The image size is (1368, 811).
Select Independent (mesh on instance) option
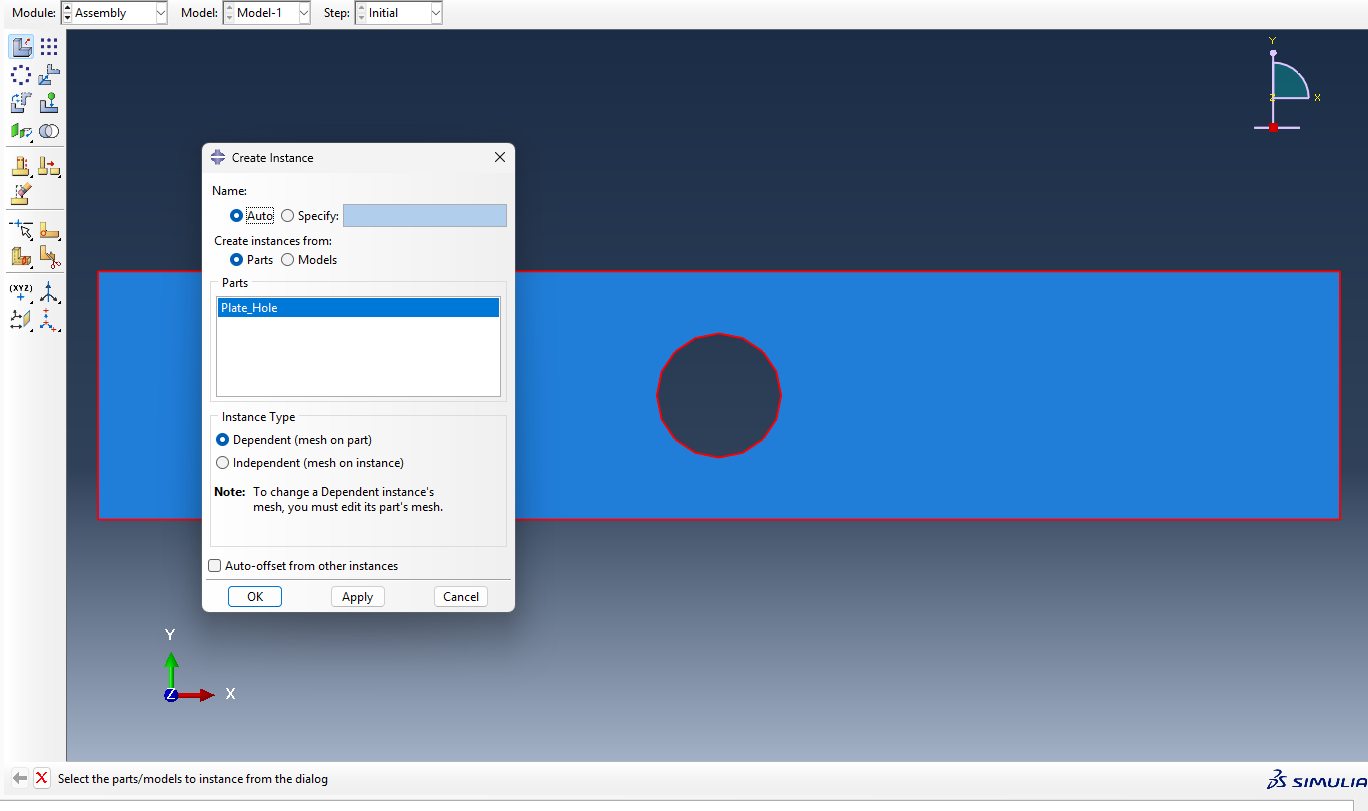pyautogui.click(x=223, y=463)
